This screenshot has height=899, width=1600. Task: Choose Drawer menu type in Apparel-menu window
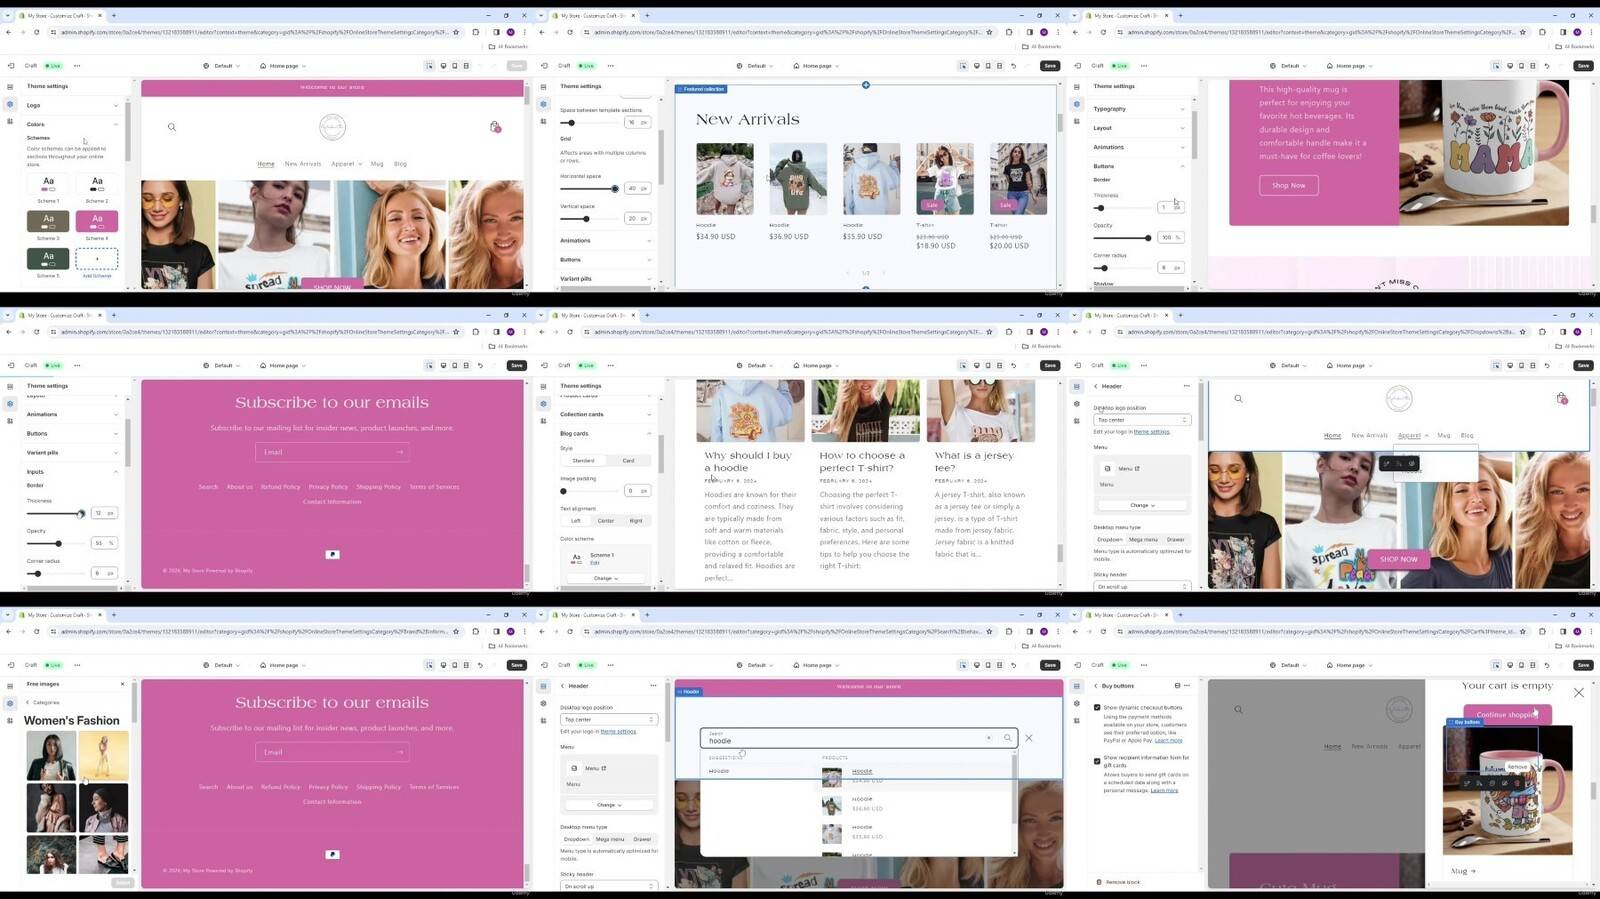tap(1176, 540)
